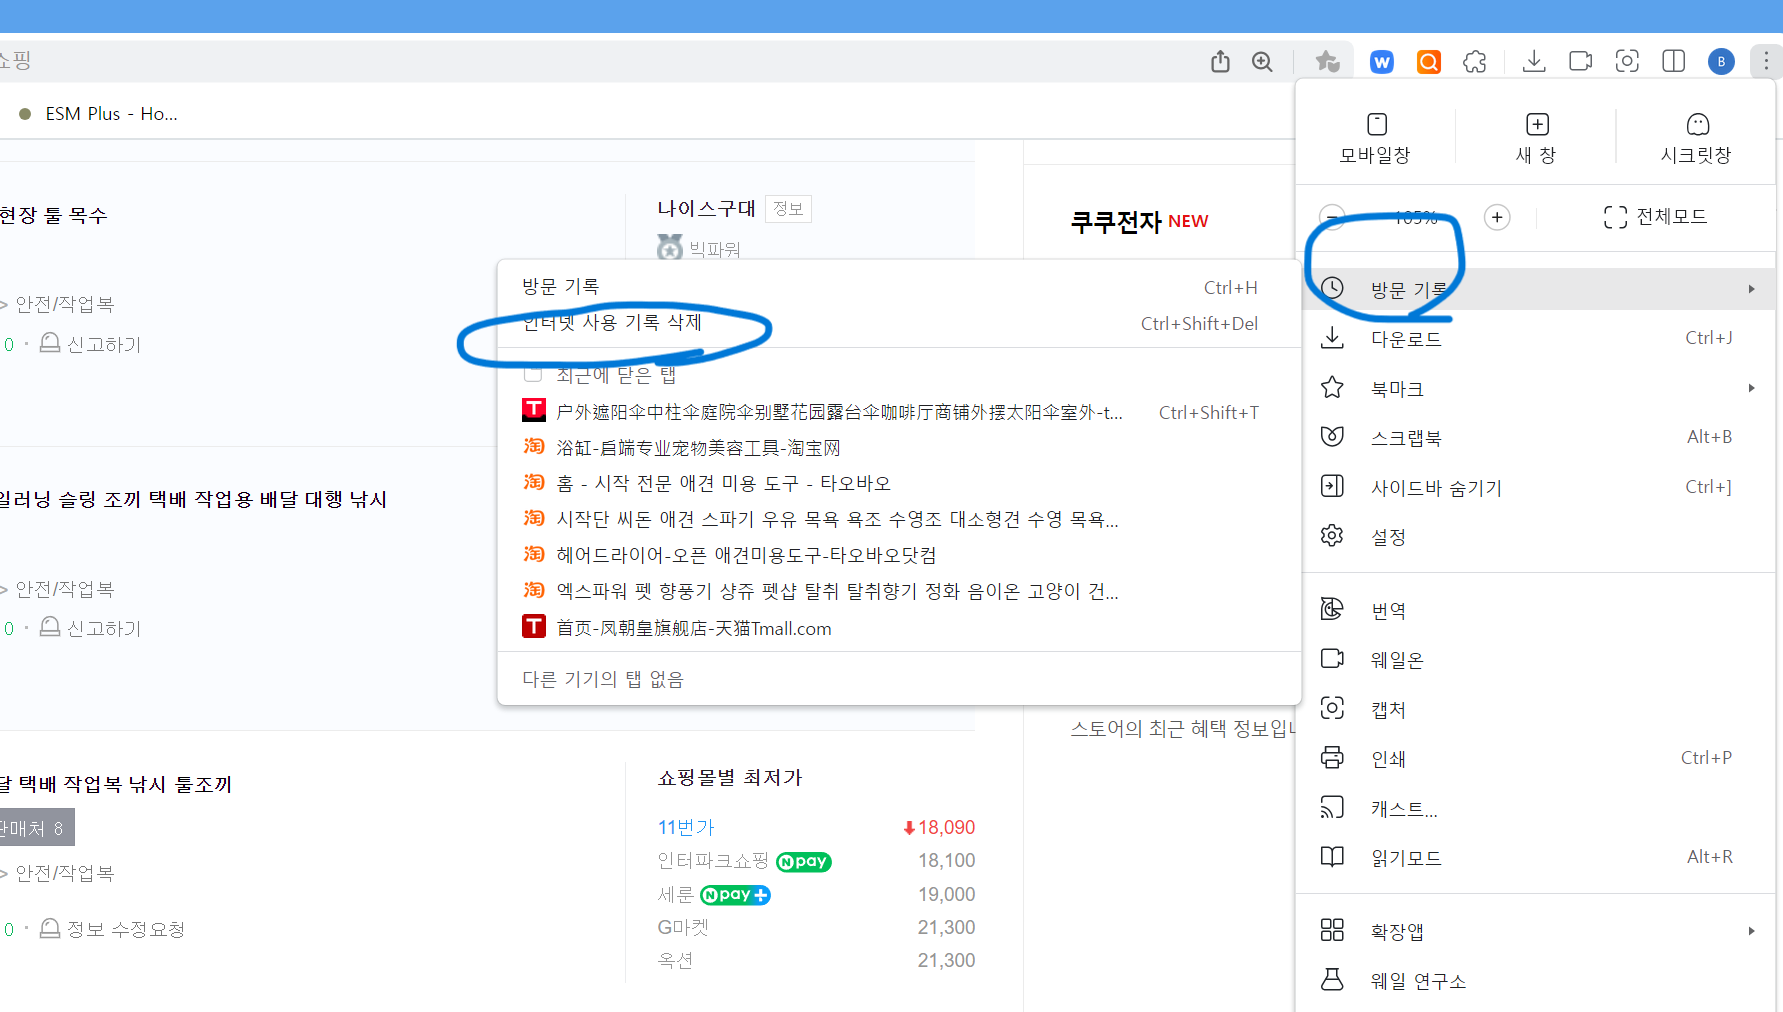1783x1012 pixels.
Task: Expand the 북마크 submenu arrow
Action: click(1751, 388)
